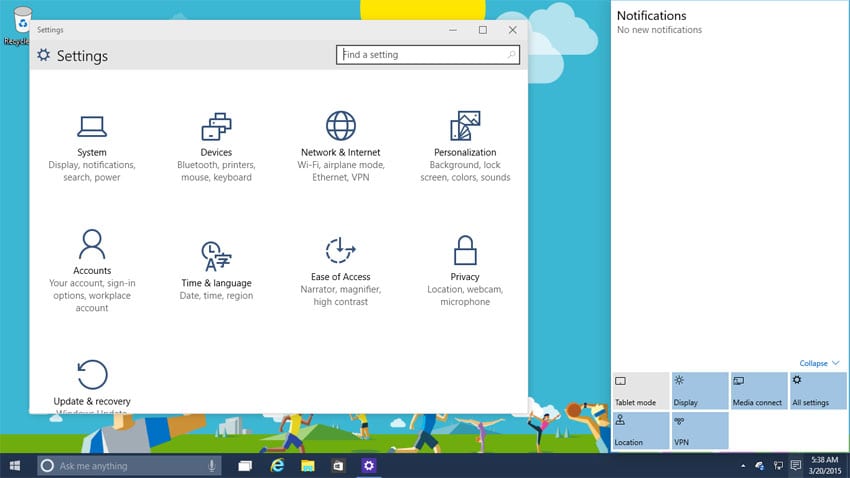Viewport: 850px width, 478px height.
Task: Open the System settings category
Action: pyautogui.click(x=92, y=127)
